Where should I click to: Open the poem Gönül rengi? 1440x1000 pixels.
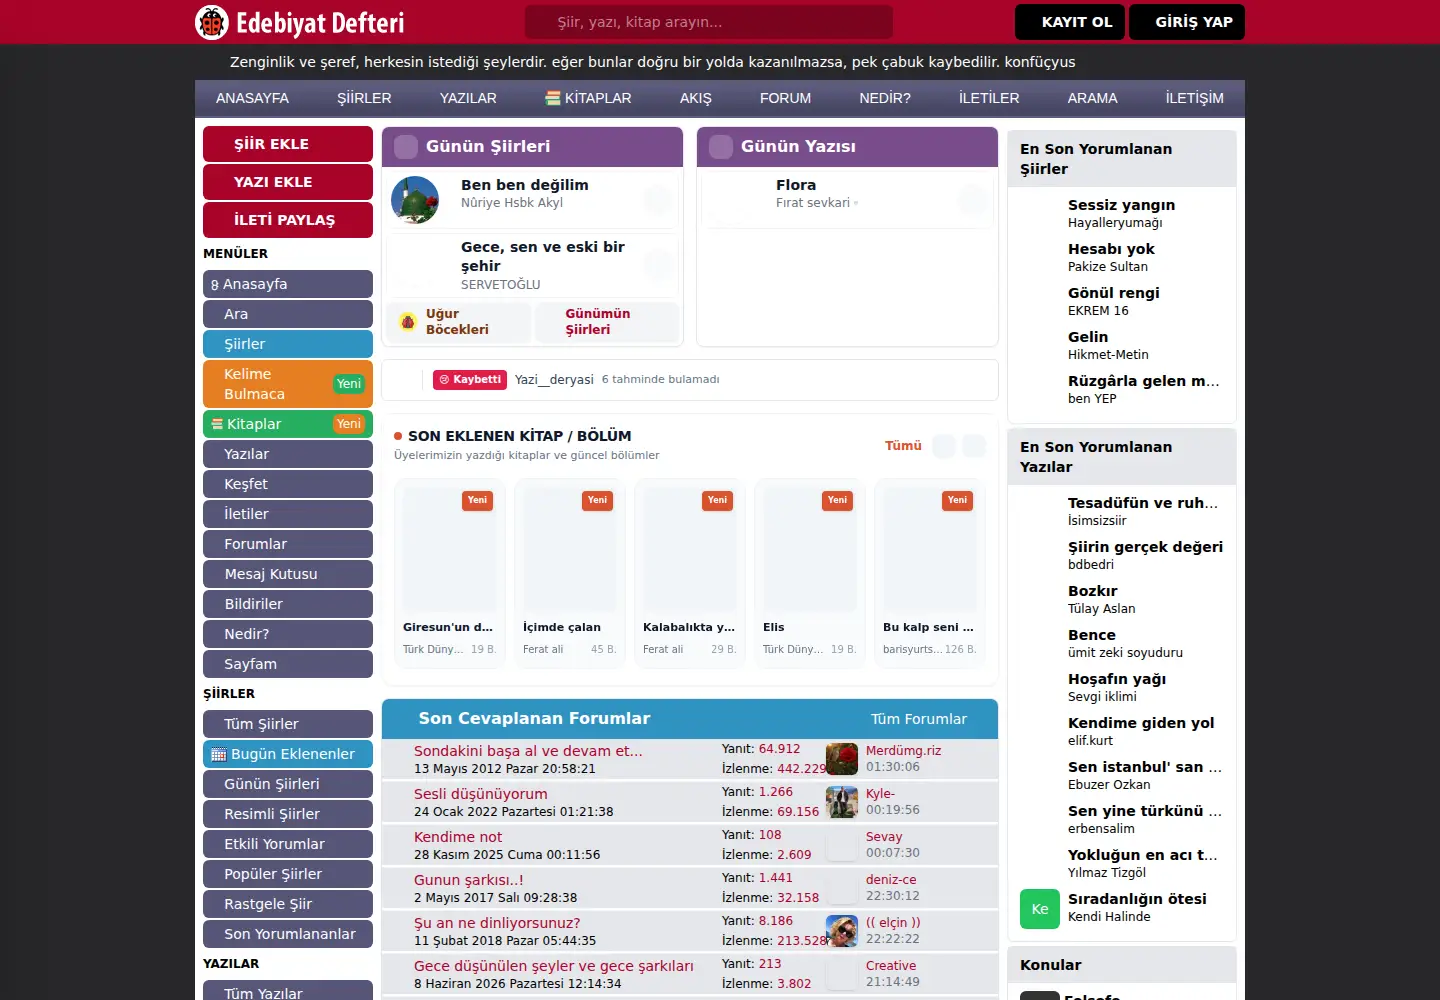pyautogui.click(x=1114, y=293)
